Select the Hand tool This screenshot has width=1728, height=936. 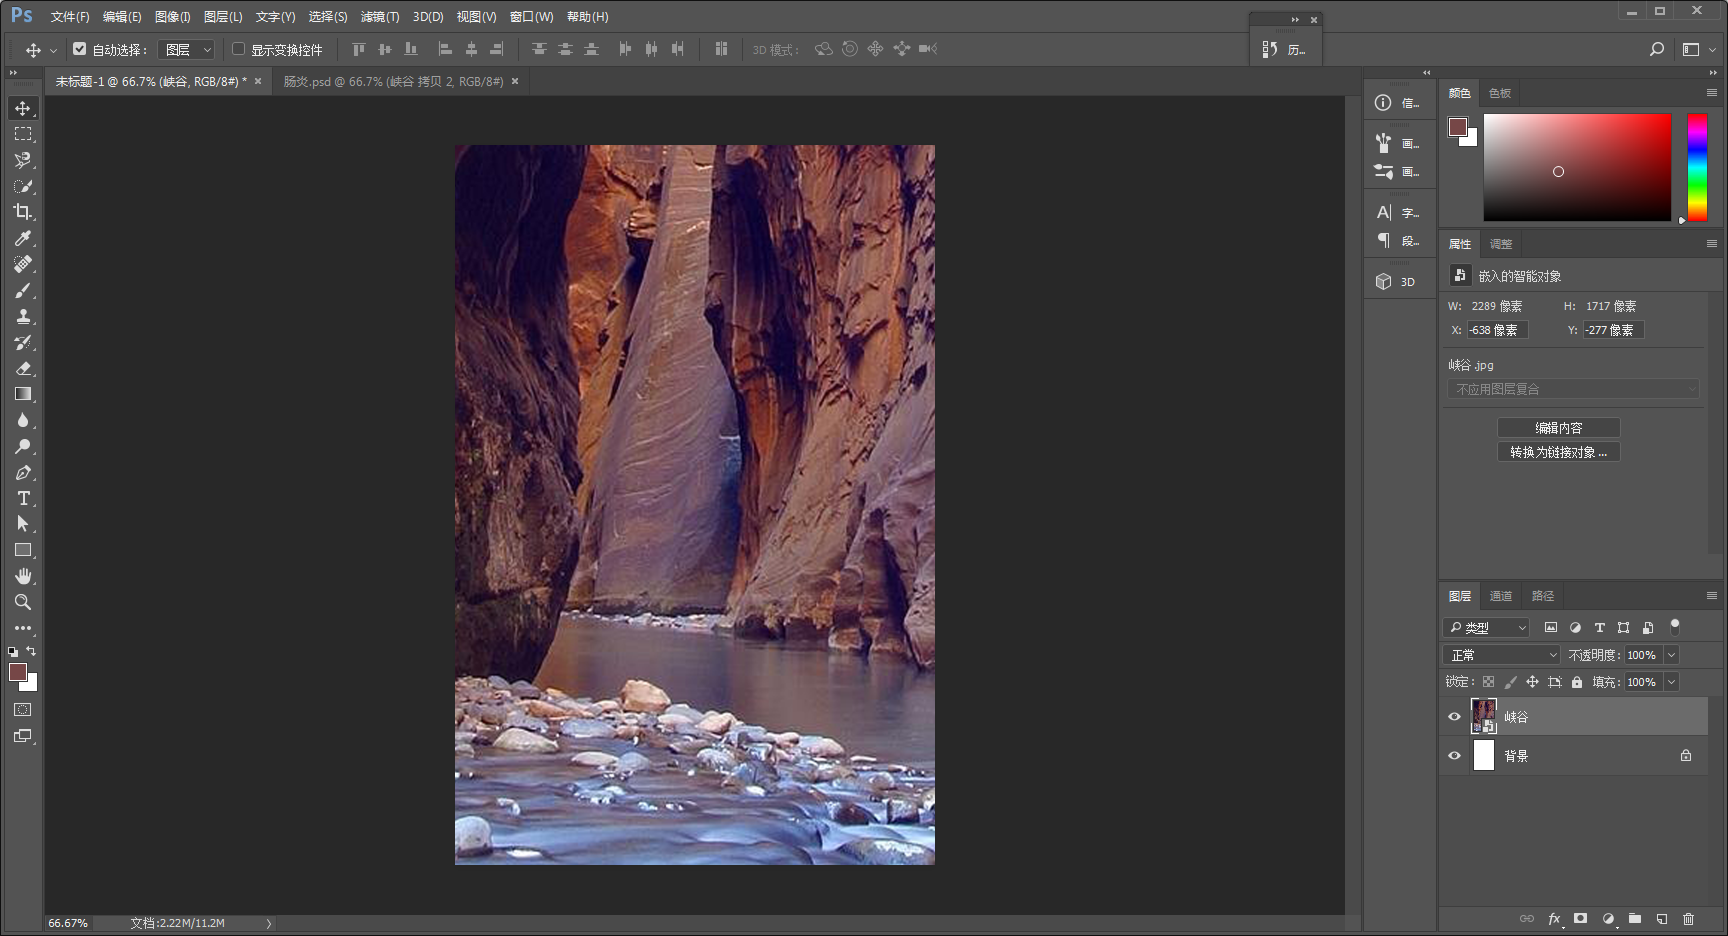coord(23,576)
